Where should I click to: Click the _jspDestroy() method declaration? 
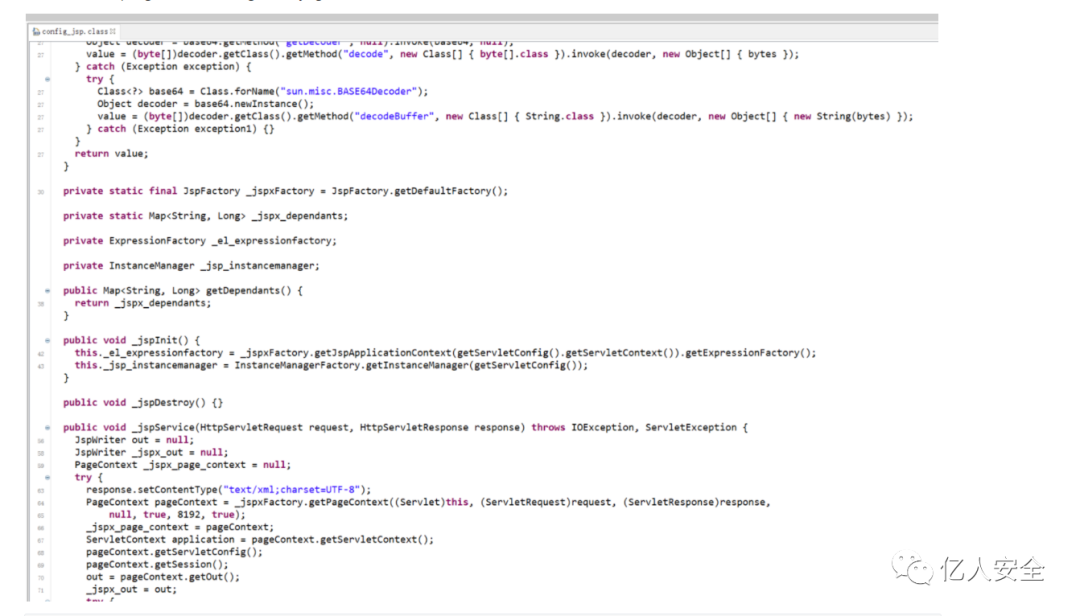[143, 402]
